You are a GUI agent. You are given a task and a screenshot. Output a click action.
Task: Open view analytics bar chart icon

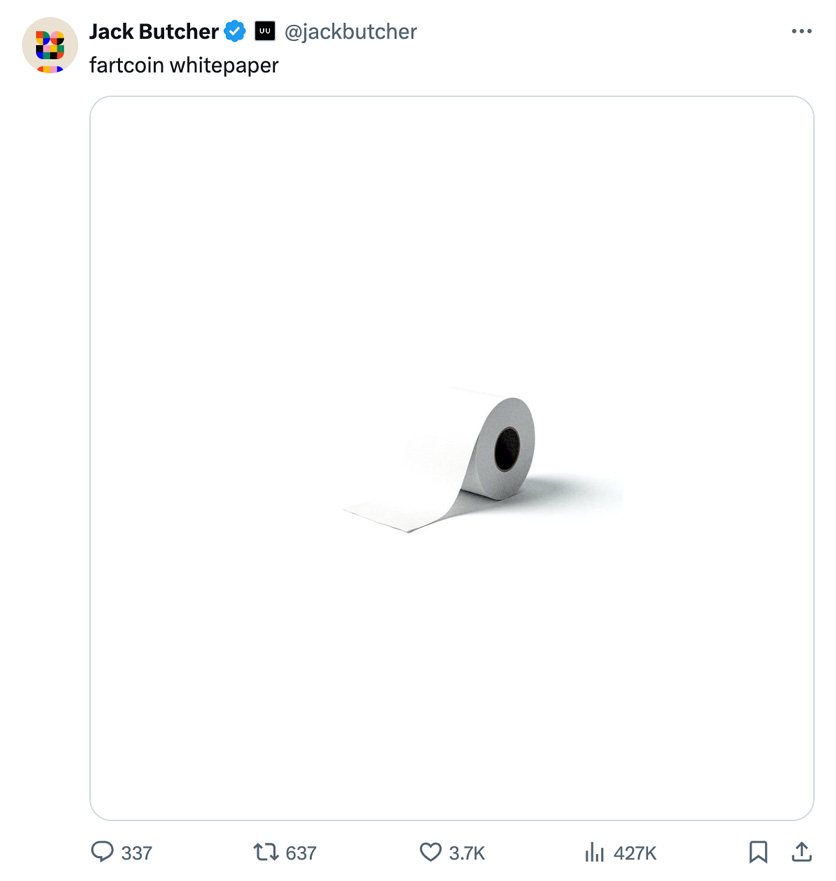pyautogui.click(x=595, y=852)
